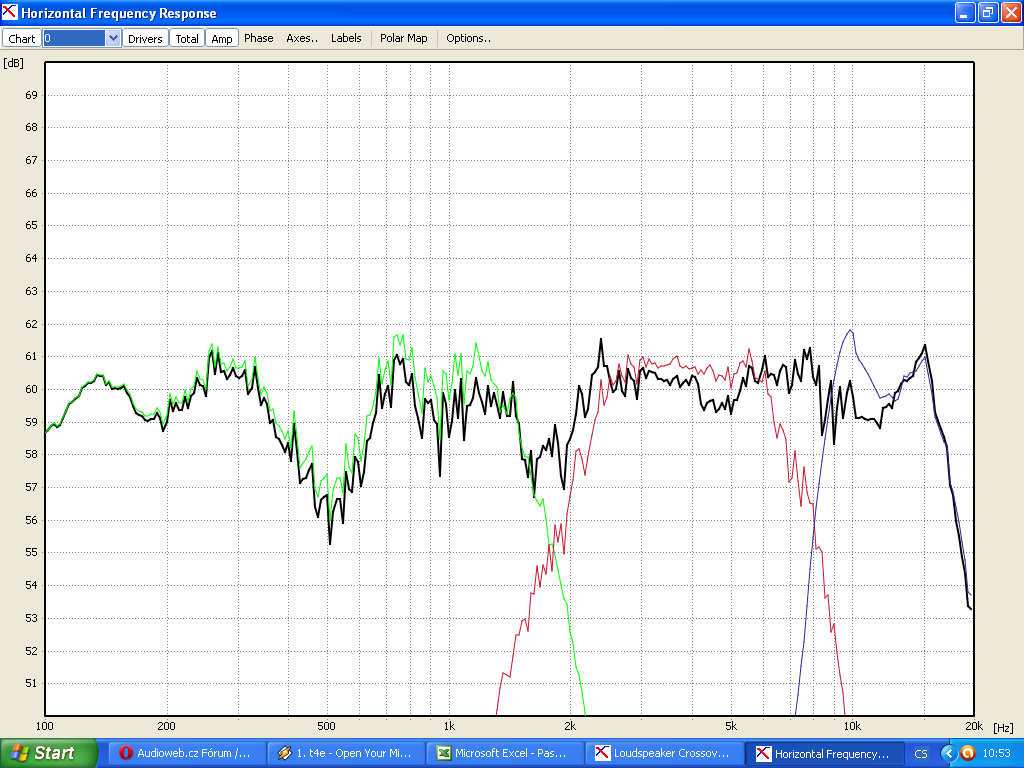1024x768 pixels.
Task: Click the orange system tray icon
Action: click(x=968, y=753)
